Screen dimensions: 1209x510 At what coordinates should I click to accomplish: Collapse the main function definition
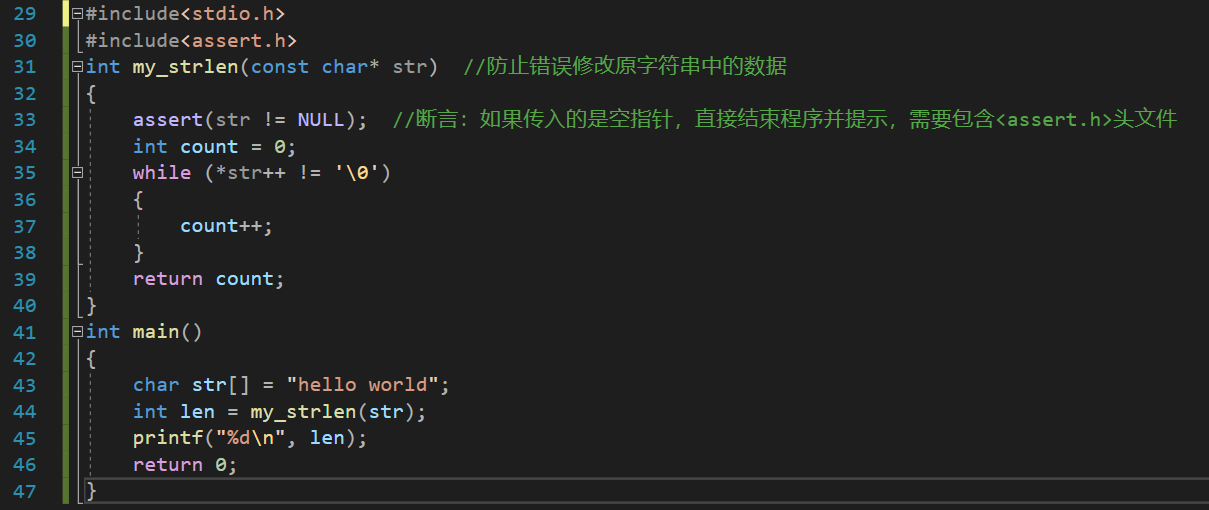(77, 332)
